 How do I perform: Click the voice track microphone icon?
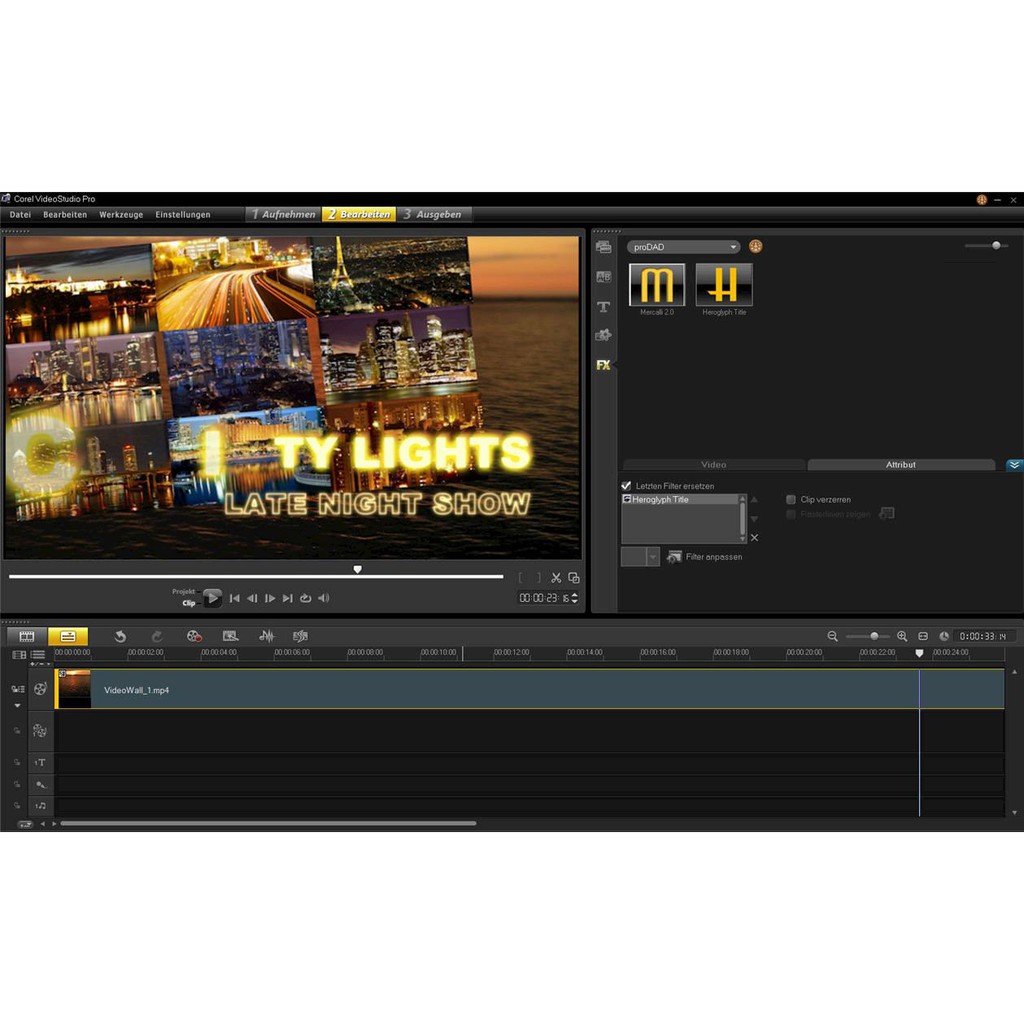(x=40, y=784)
